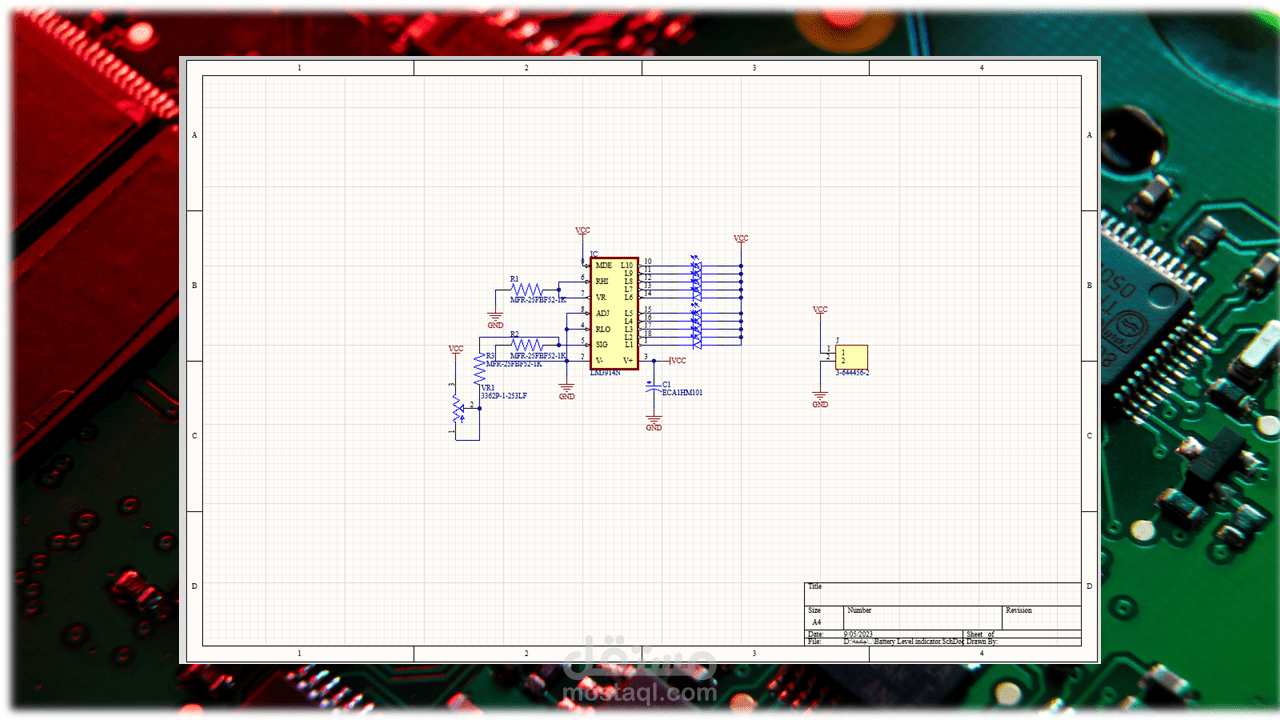Click the Revision field in the title block
This screenshot has width=1280, height=720.
point(1041,617)
